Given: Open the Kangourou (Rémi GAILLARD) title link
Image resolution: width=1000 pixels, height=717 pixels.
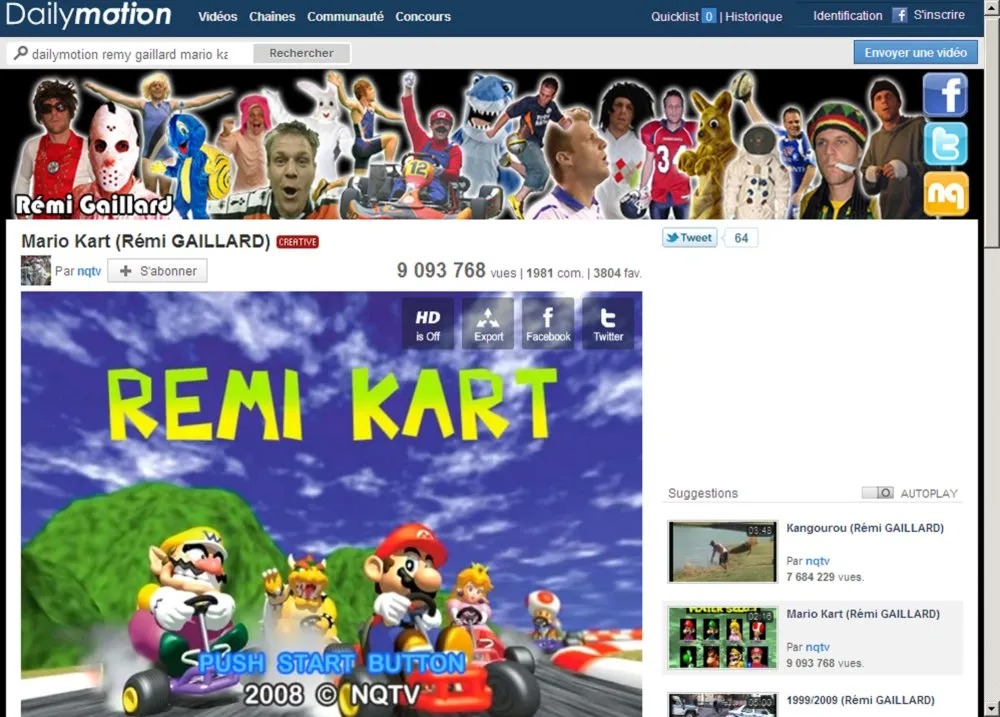Looking at the screenshot, I should tap(865, 528).
